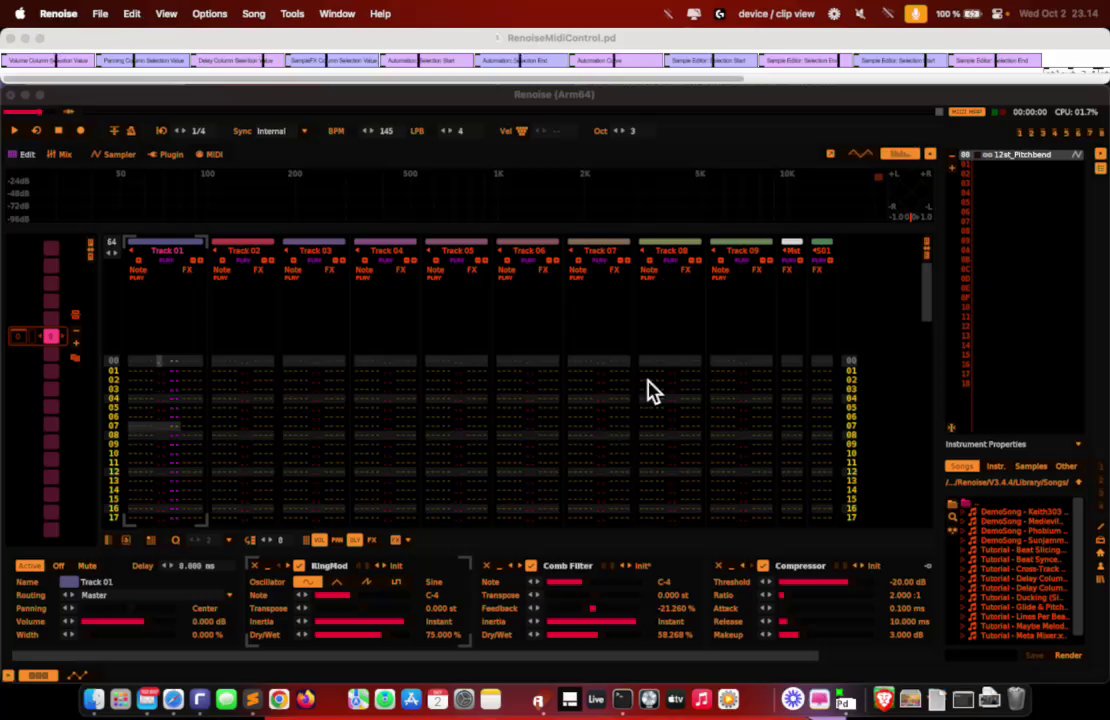The width and height of the screenshot is (1110, 720).
Task: Open the quantize amount dropdown arrow
Action: tap(229, 540)
